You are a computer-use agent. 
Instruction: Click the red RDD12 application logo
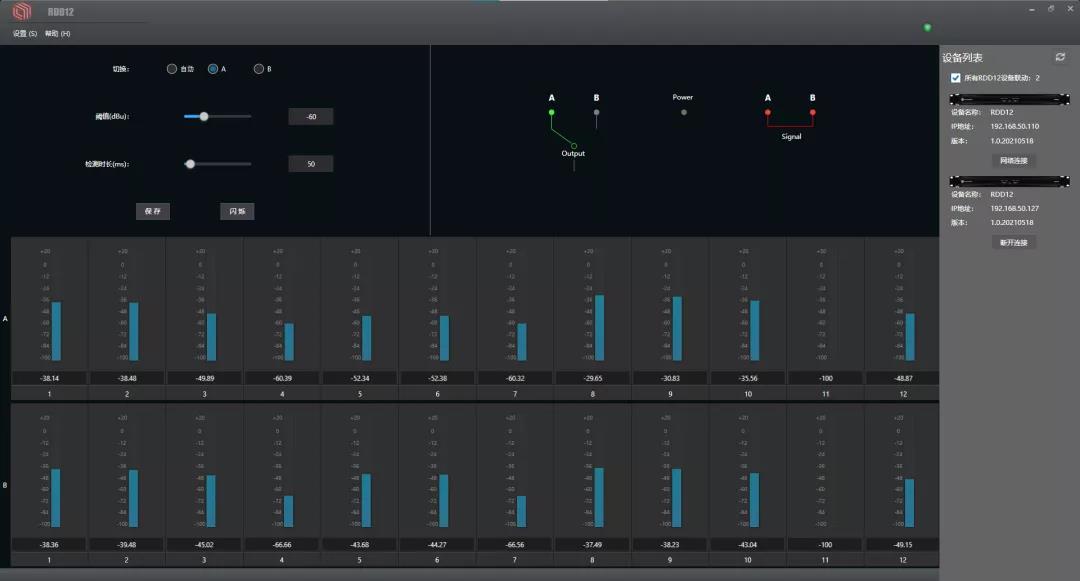point(22,10)
